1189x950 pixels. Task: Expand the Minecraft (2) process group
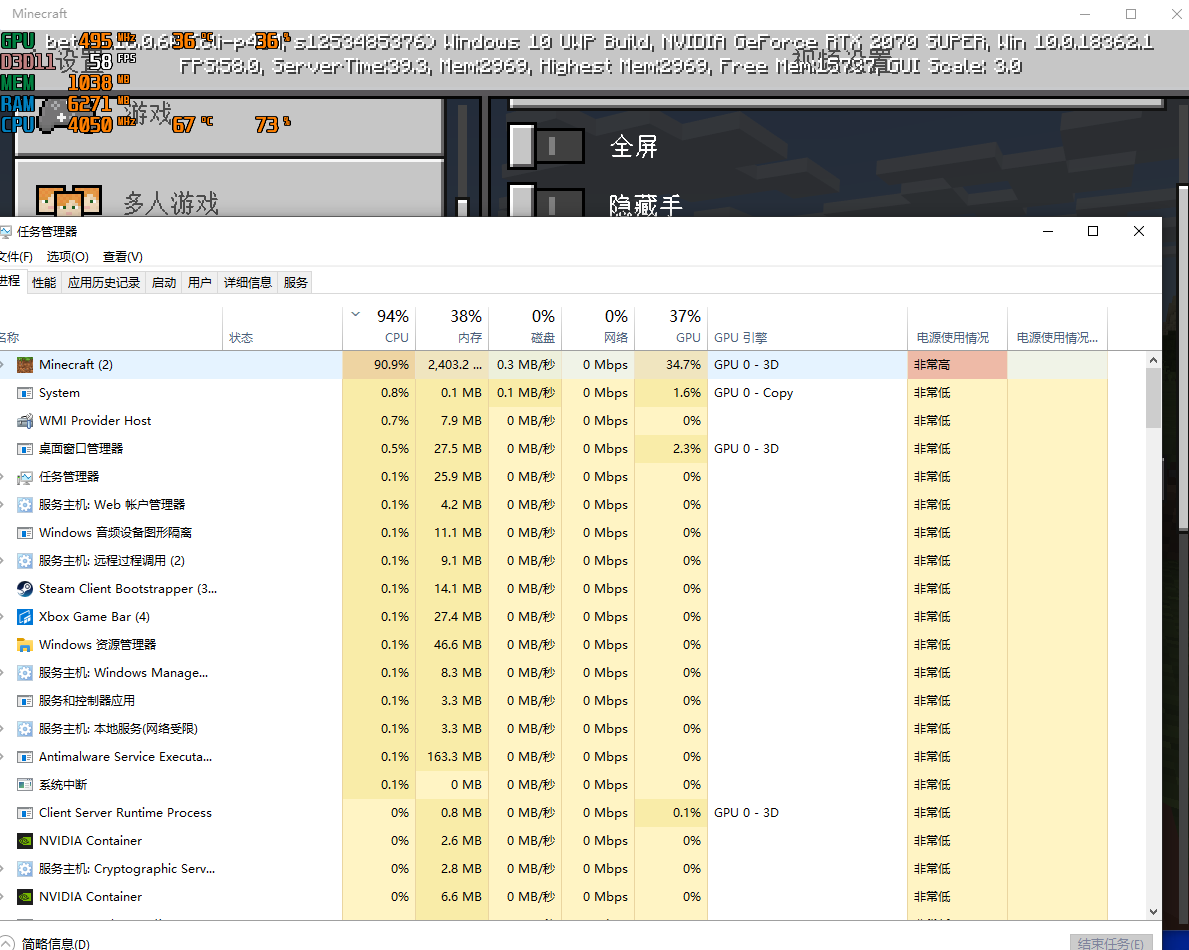tap(3, 365)
